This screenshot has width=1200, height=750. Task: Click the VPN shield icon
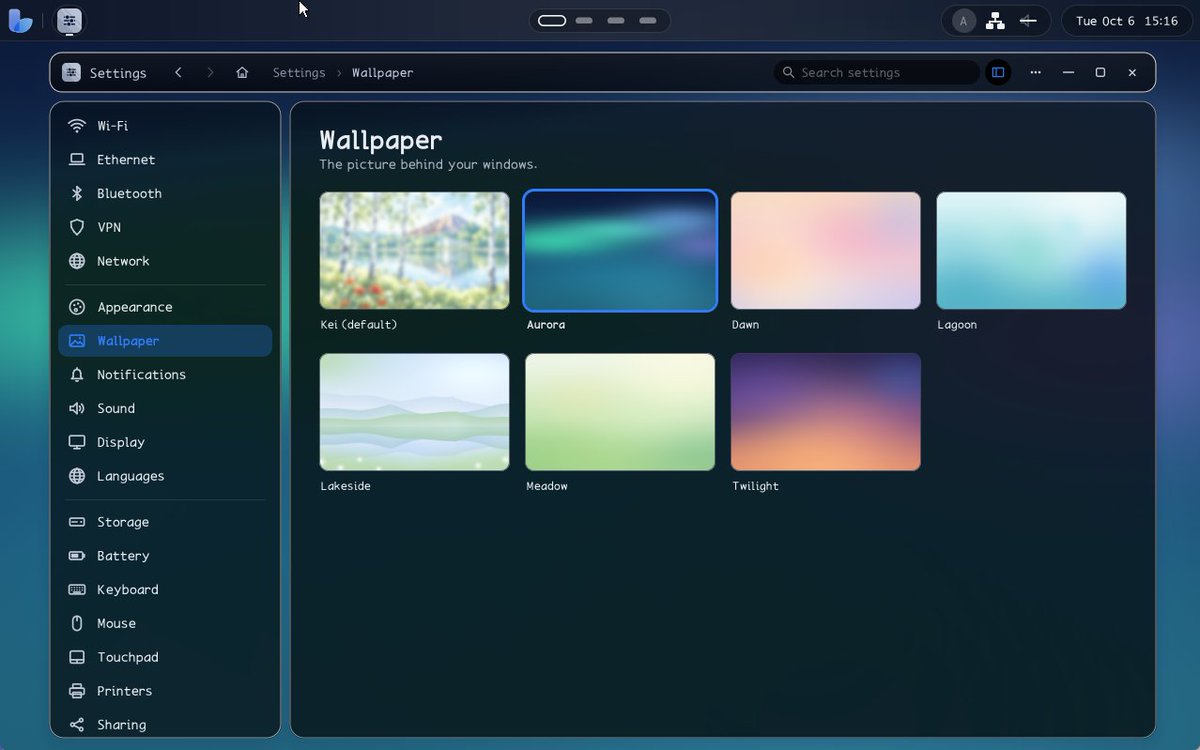[77, 227]
